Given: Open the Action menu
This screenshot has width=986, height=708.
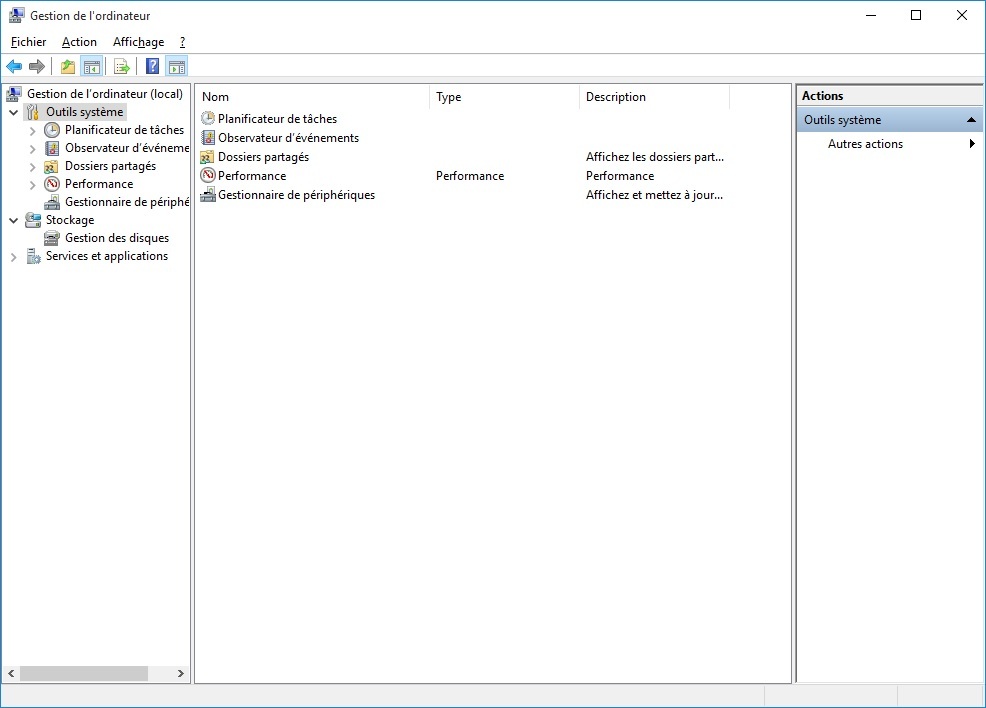Looking at the screenshot, I should [79, 41].
